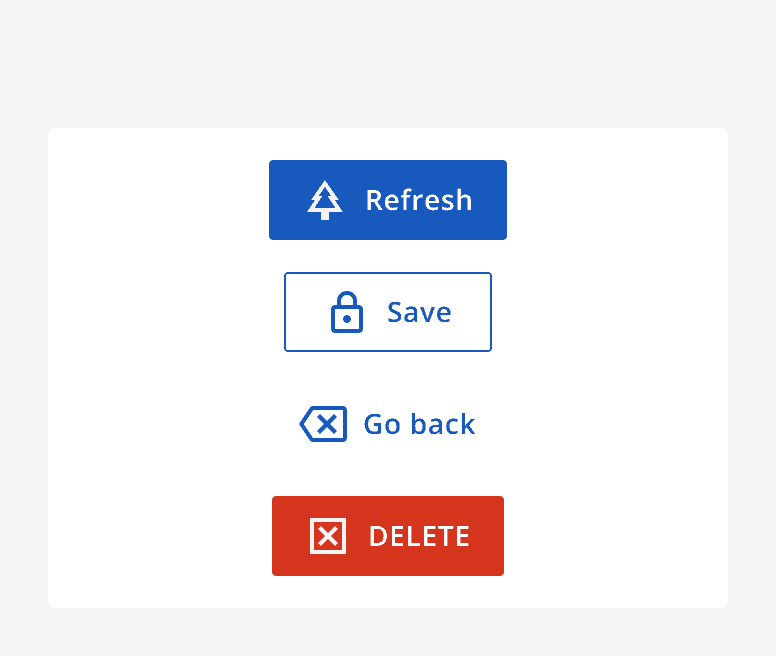
Task: Click the borderless text button with blue label
Action: 388,424
